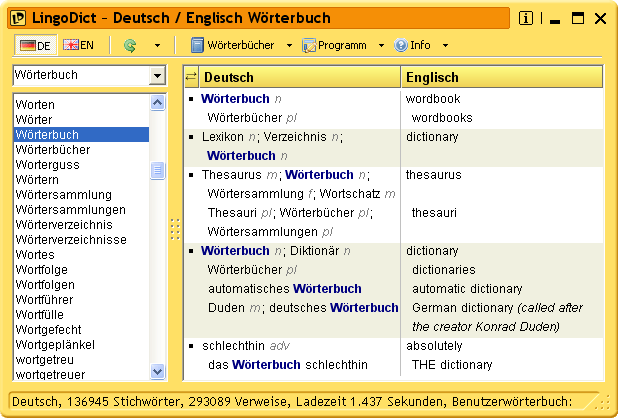
Task: Click the thesauri translation cell
Action: [x=434, y=213]
